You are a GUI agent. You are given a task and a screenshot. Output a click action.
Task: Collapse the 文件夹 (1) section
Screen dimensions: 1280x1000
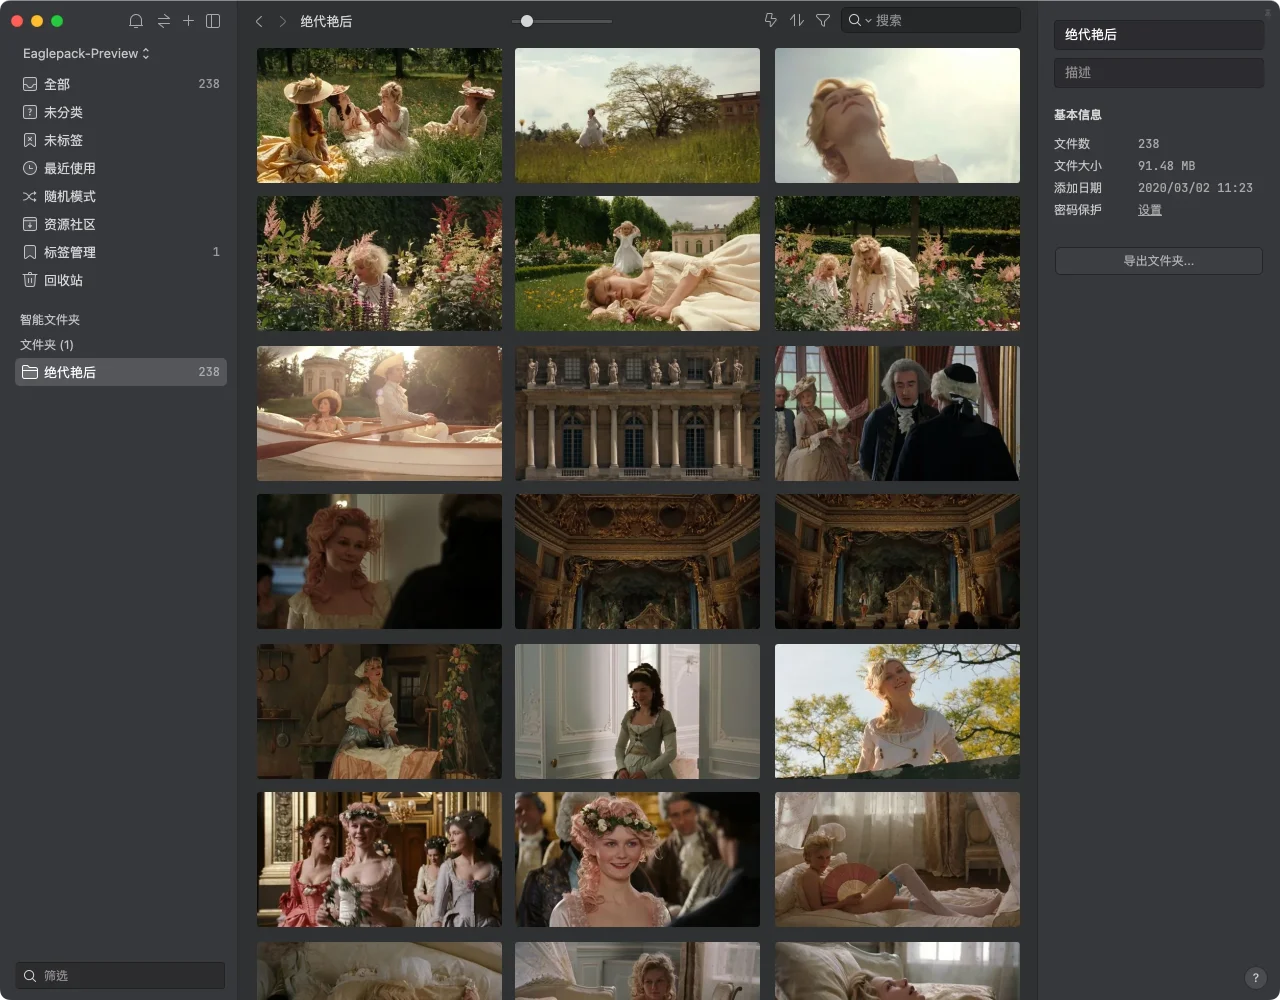point(47,345)
